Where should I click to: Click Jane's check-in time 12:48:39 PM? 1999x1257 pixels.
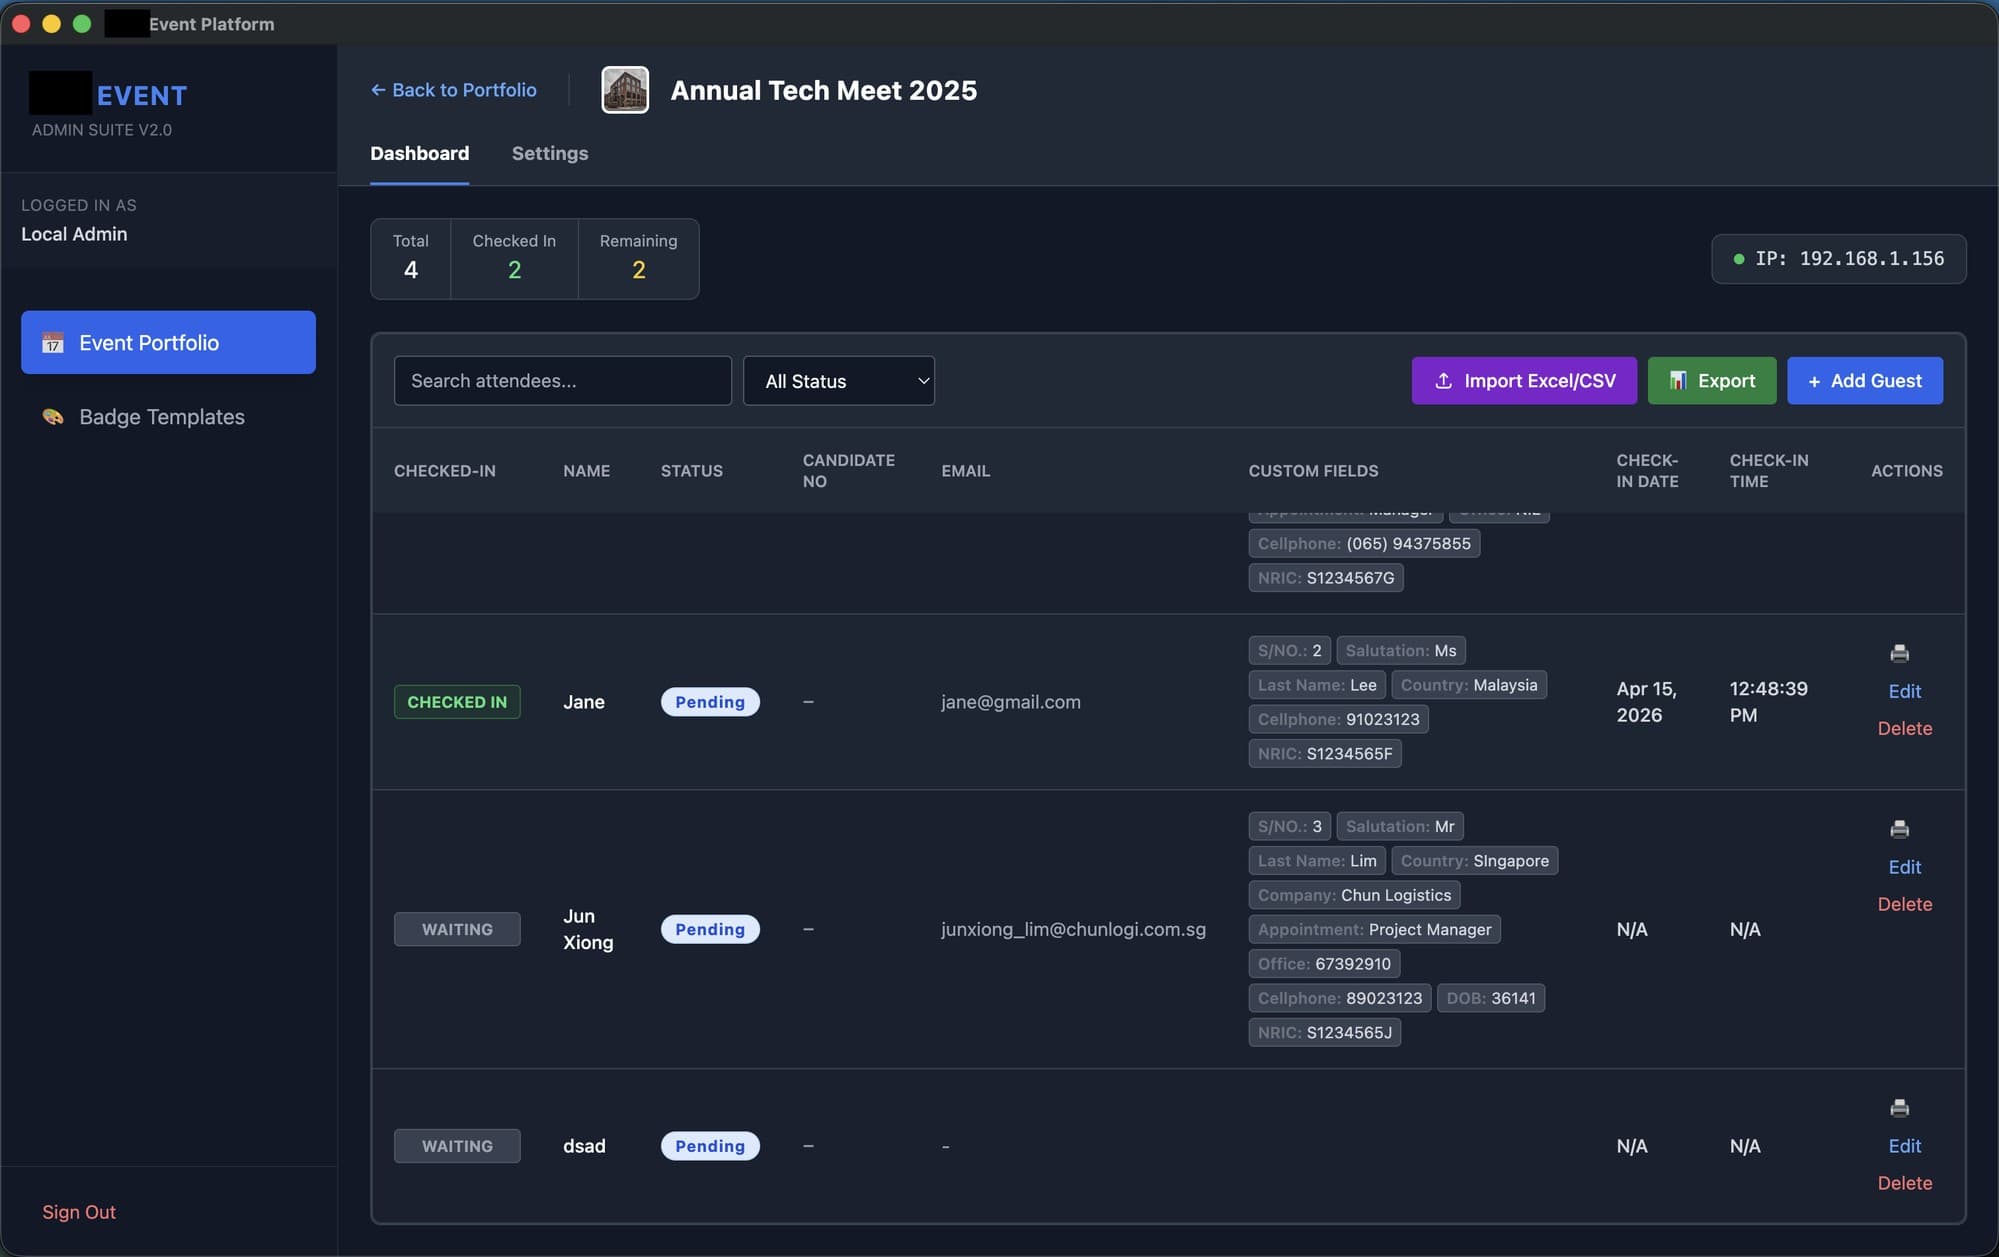click(x=1768, y=702)
